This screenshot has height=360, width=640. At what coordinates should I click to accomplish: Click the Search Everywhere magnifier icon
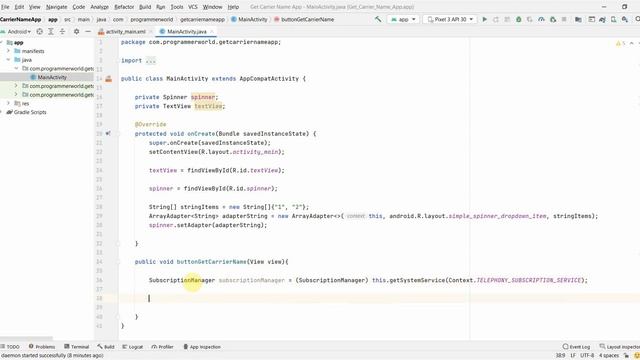pos(637,19)
